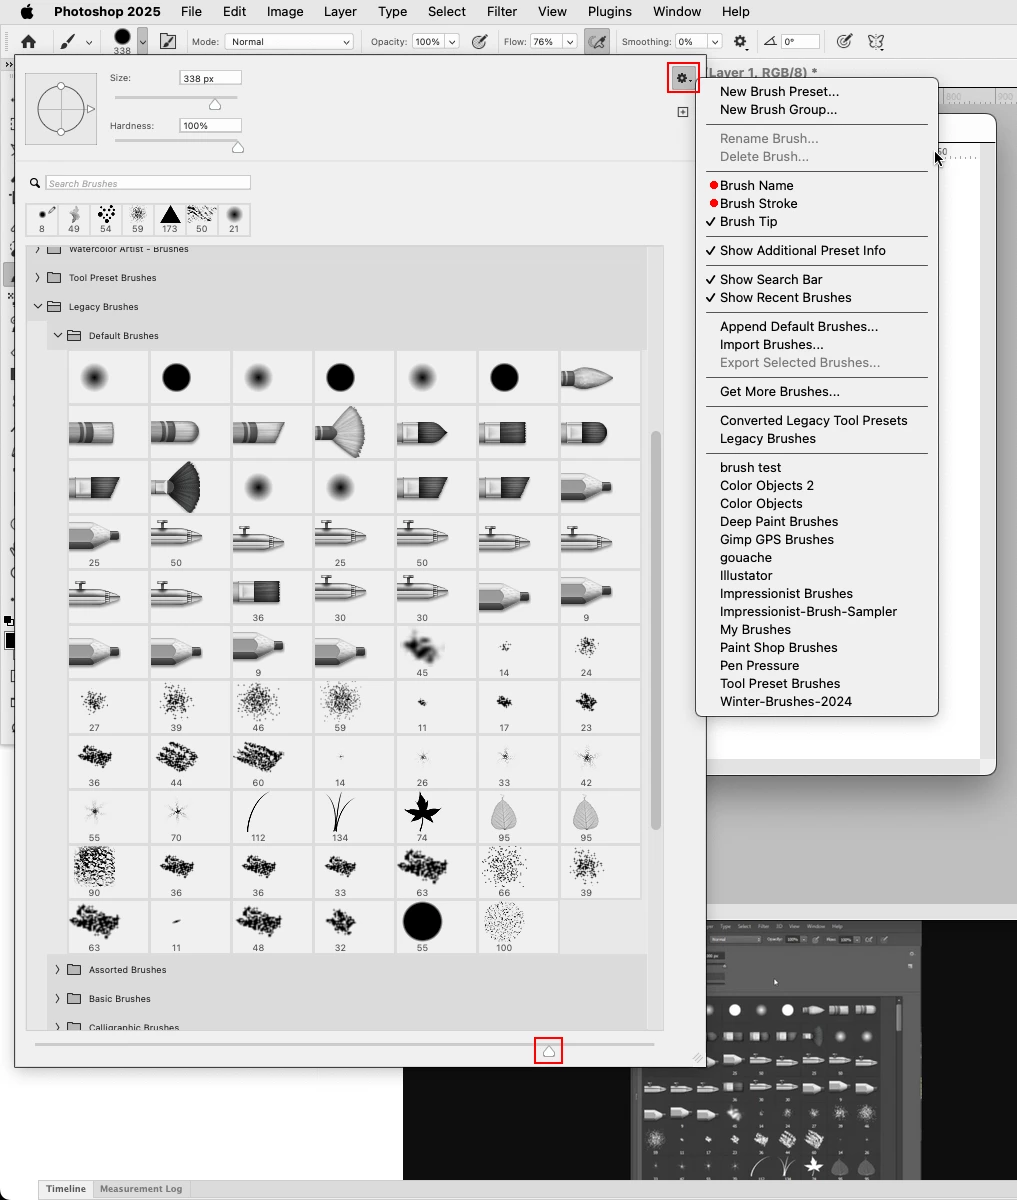Open the brush preset picker arrow

click(143, 41)
